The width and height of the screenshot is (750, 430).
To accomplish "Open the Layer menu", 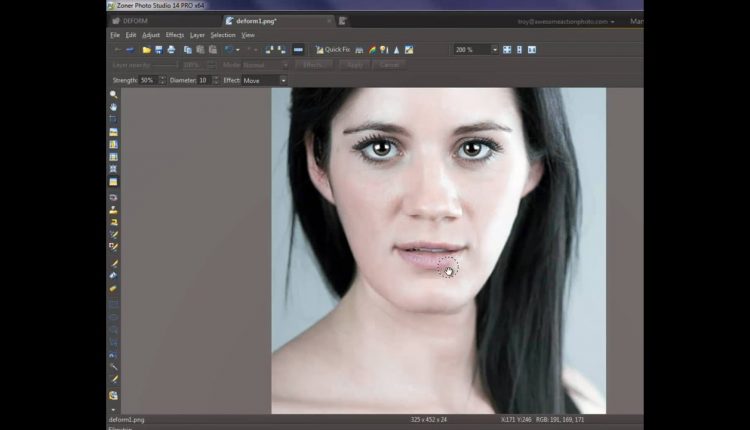I will point(197,35).
